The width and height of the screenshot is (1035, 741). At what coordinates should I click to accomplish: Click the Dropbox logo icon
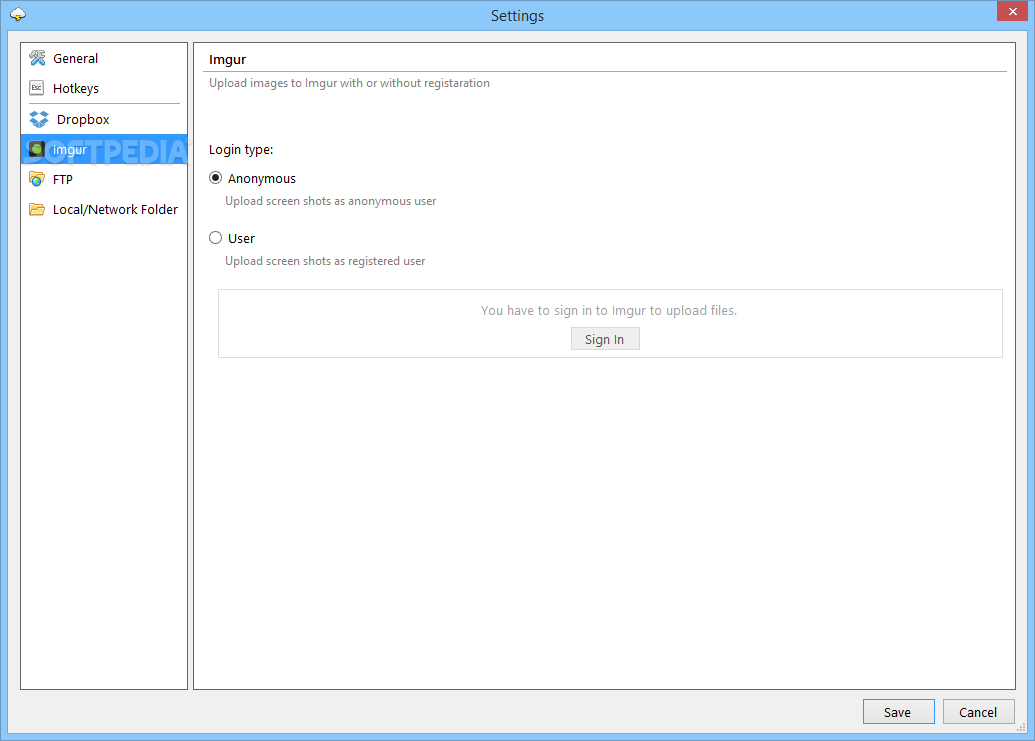39,119
